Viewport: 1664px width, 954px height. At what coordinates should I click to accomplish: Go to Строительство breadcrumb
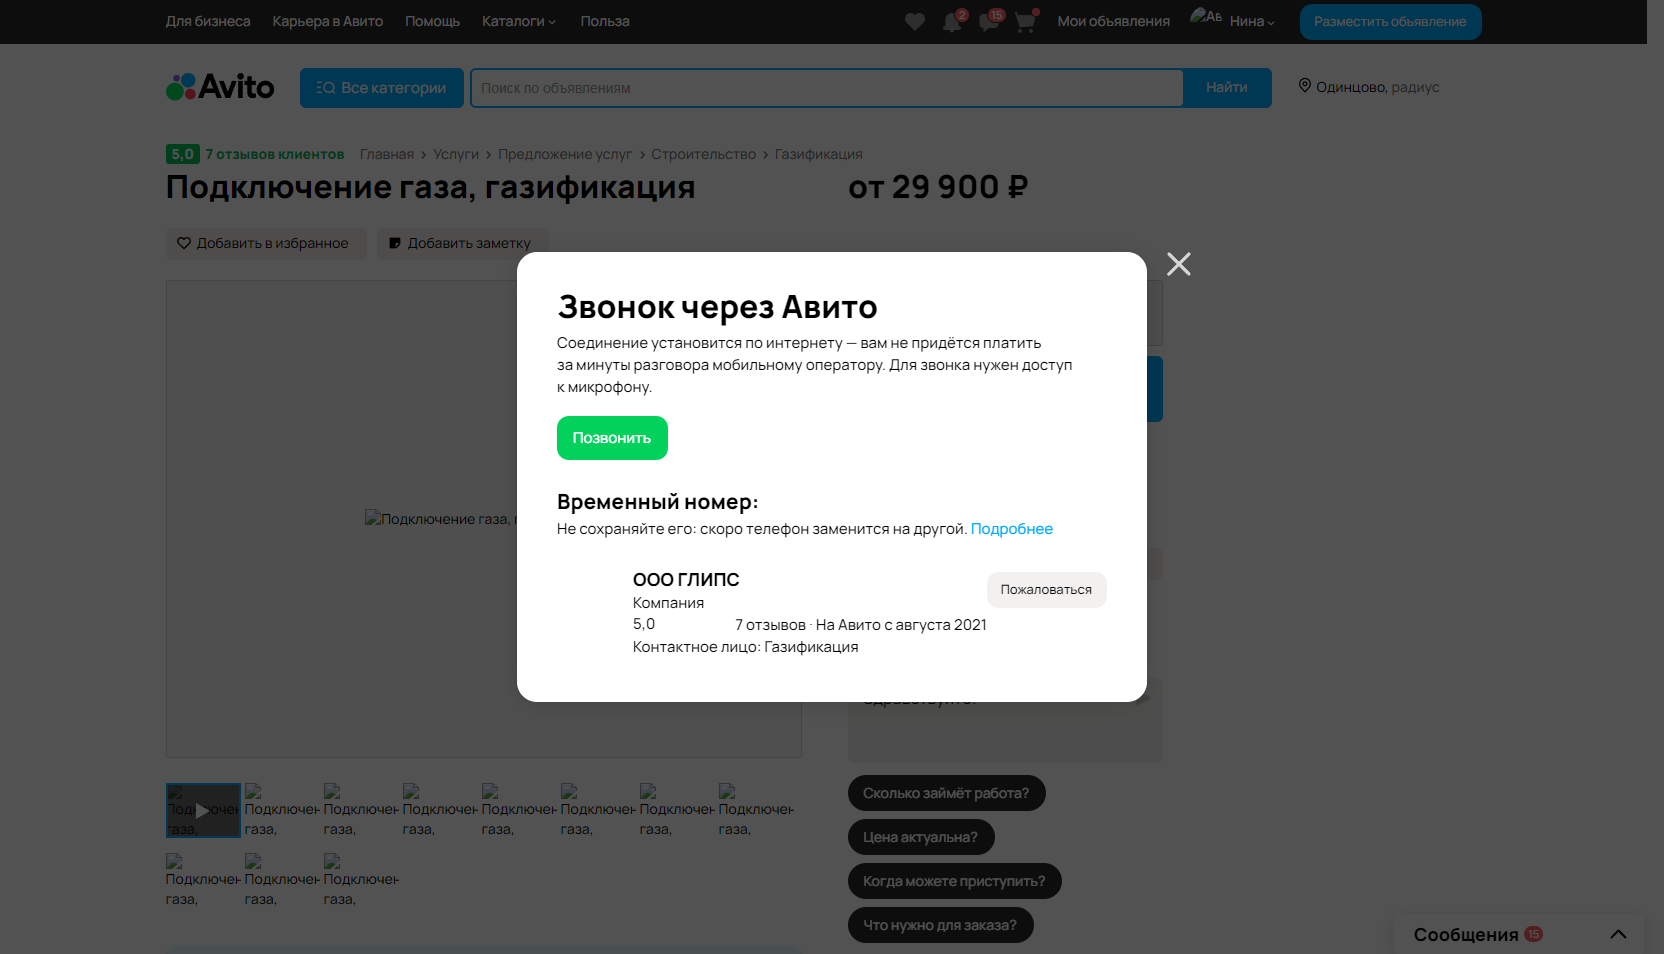pos(704,154)
